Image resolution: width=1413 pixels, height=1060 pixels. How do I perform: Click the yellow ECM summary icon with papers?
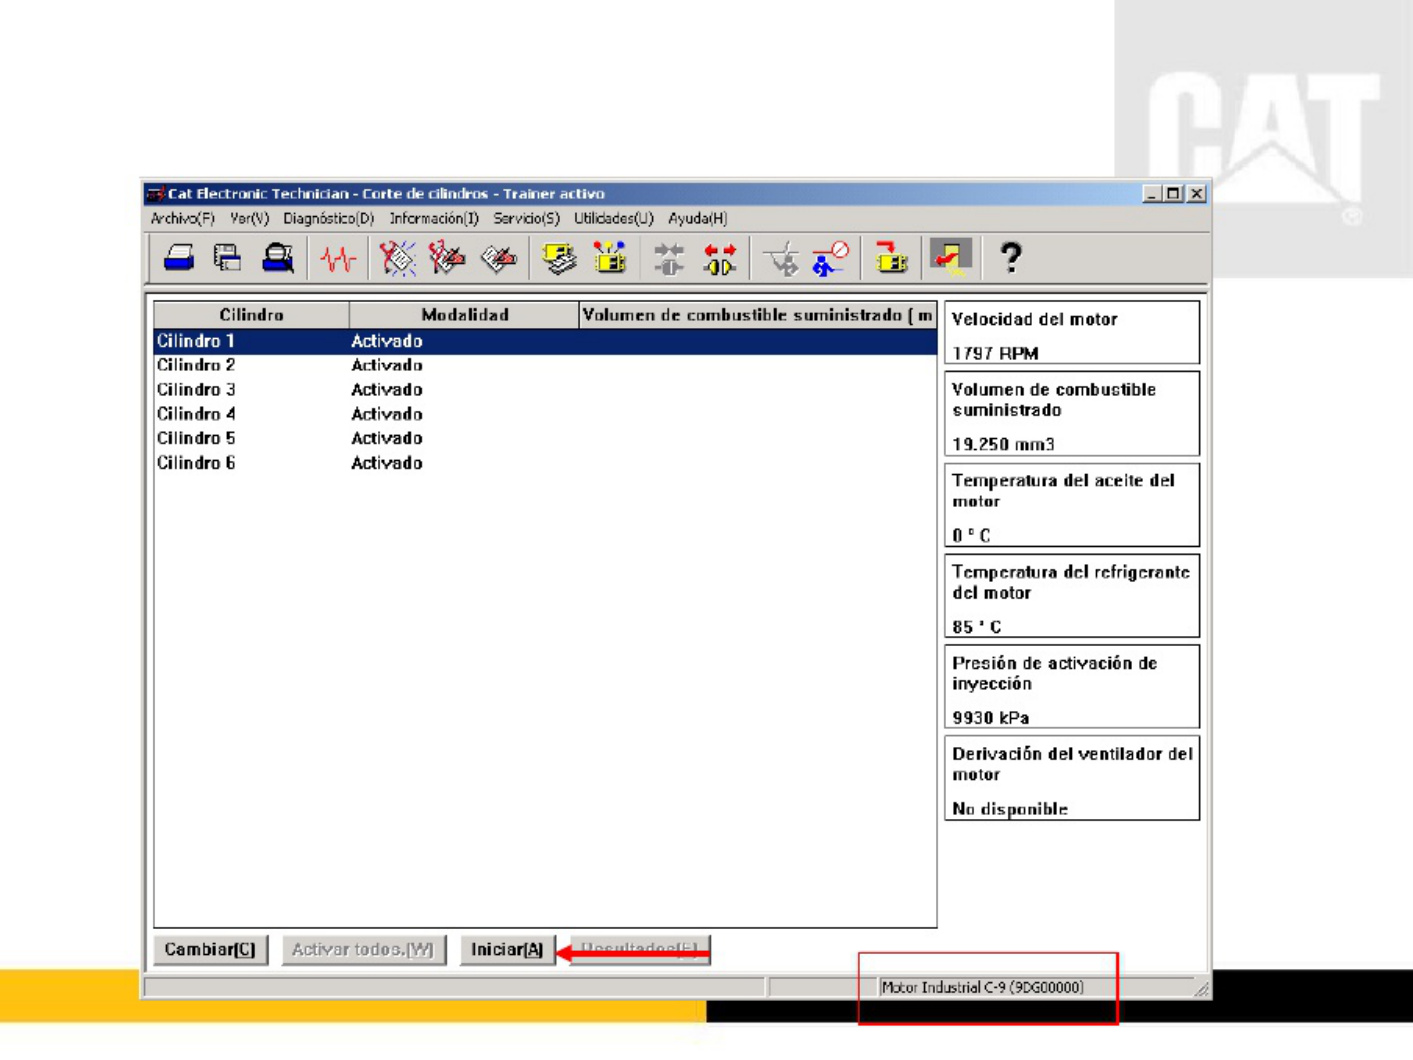[559, 258]
